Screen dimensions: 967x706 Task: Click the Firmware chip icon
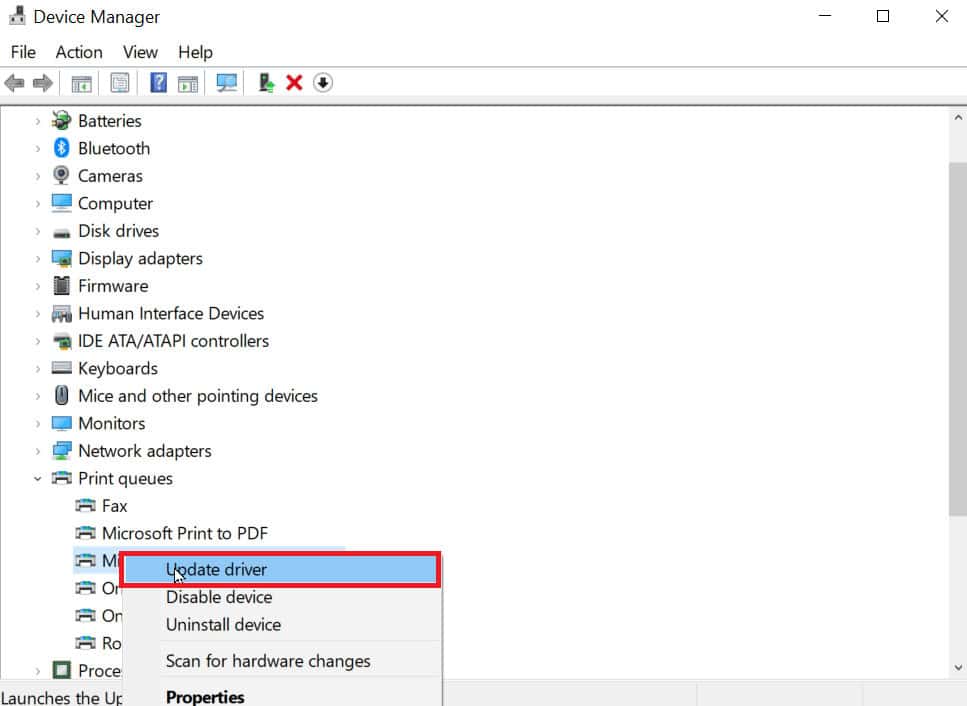pos(62,285)
